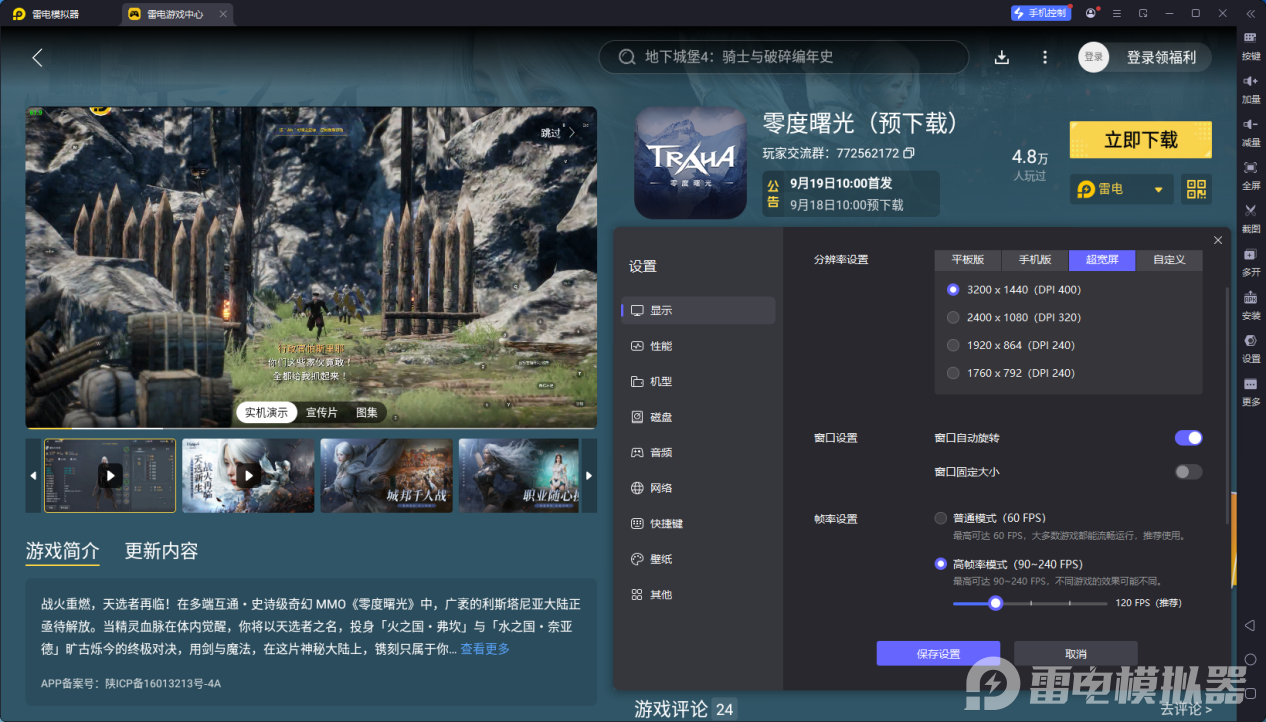Click the screenshot scissors icon in sidebar
This screenshot has height=722, width=1266.
[1250, 211]
